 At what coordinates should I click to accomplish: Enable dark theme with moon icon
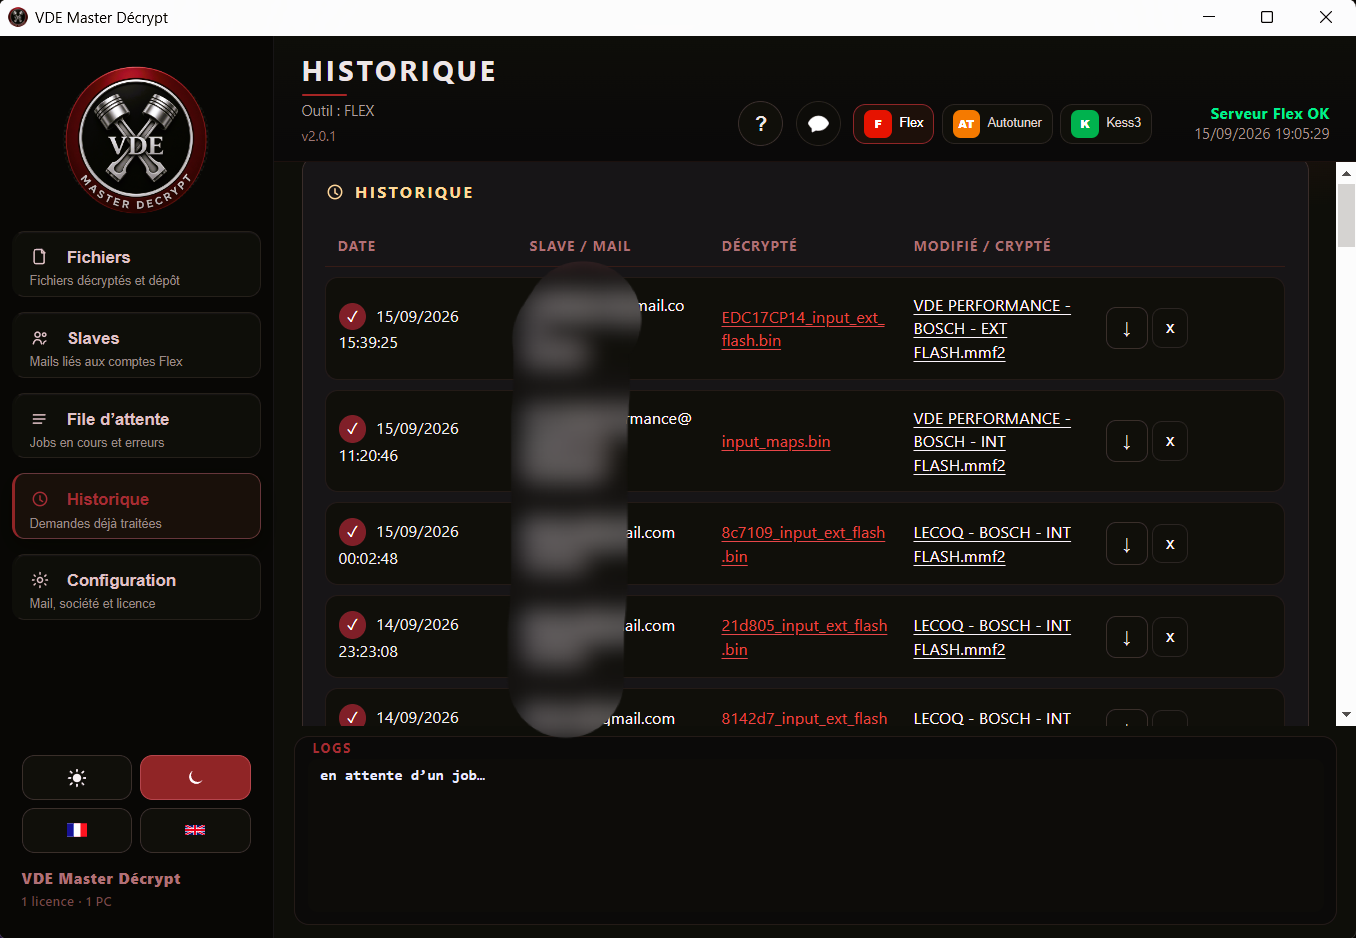pos(195,778)
